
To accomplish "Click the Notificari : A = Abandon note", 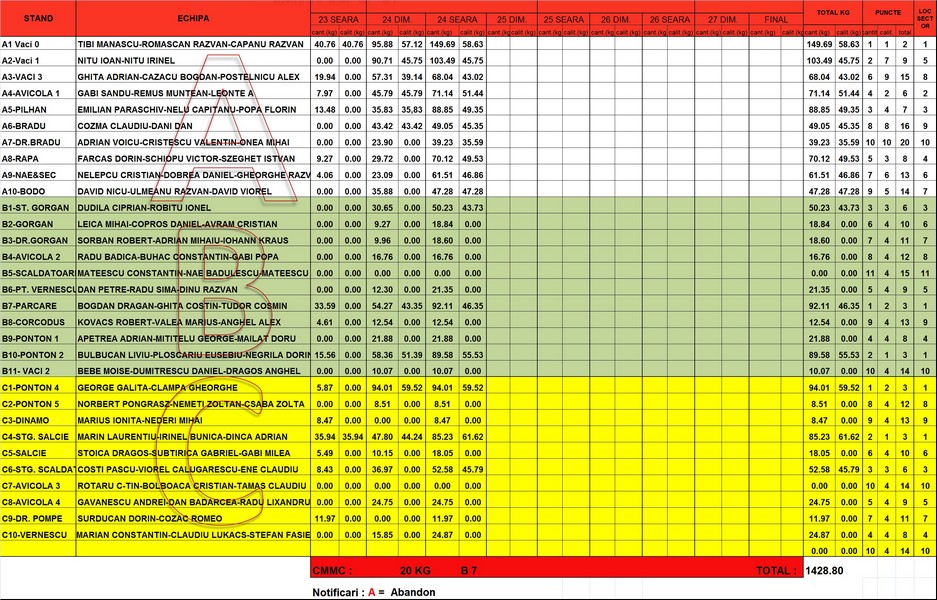I will (x=373, y=592).
